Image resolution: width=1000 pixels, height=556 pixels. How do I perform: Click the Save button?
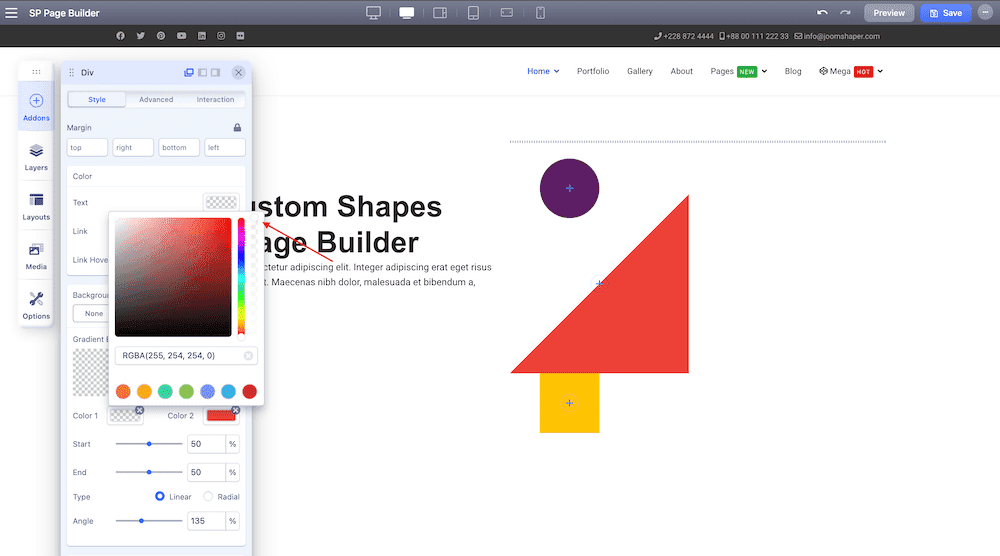click(946, 13)
